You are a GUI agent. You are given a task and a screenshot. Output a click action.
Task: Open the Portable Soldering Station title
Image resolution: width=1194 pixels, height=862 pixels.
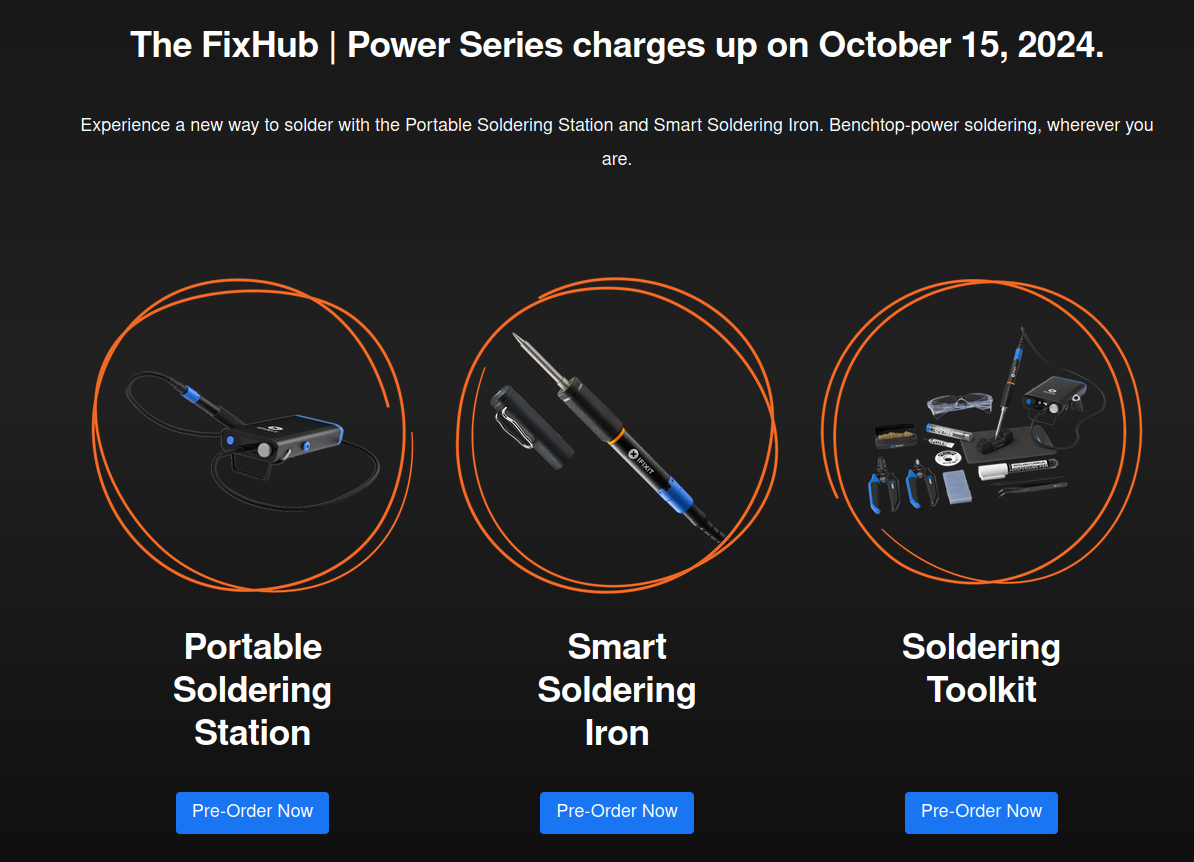[252, 690]
